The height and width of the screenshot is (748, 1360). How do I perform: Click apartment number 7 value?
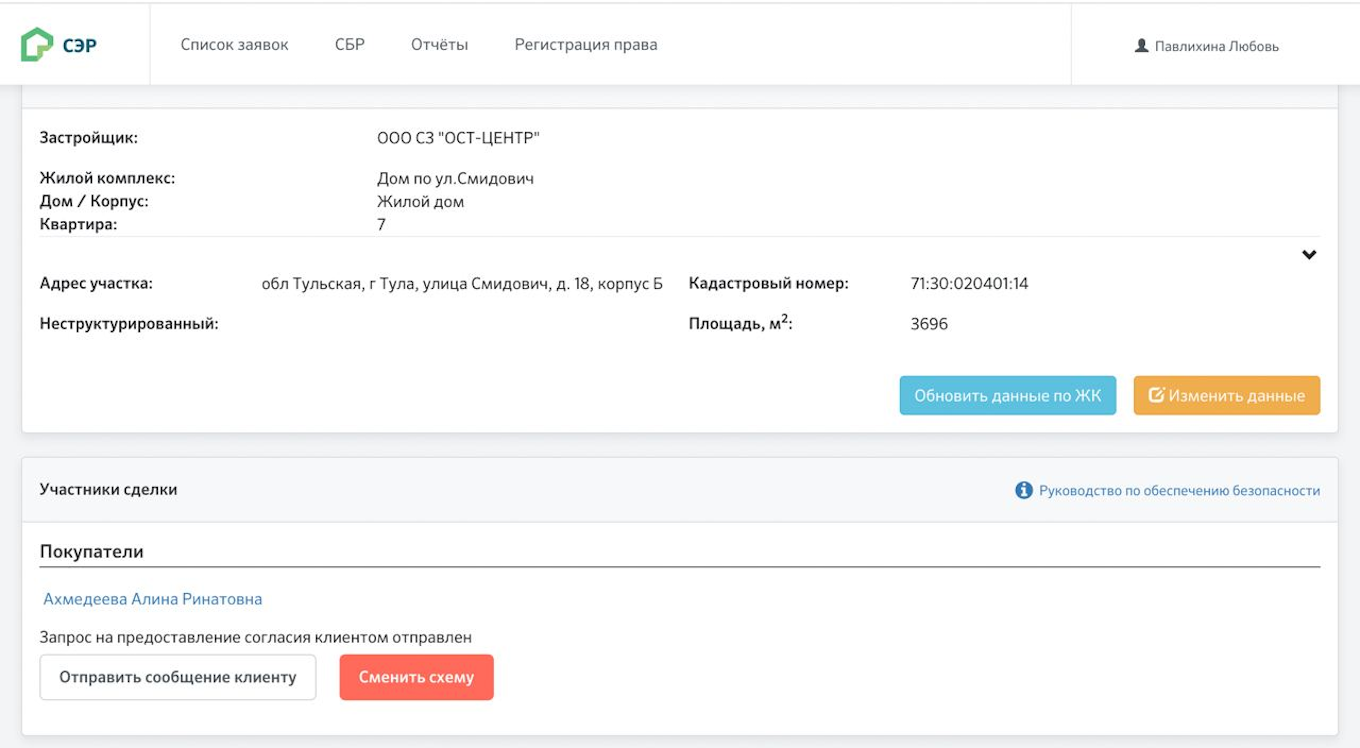pyautogui.click(x=381, y=224)
